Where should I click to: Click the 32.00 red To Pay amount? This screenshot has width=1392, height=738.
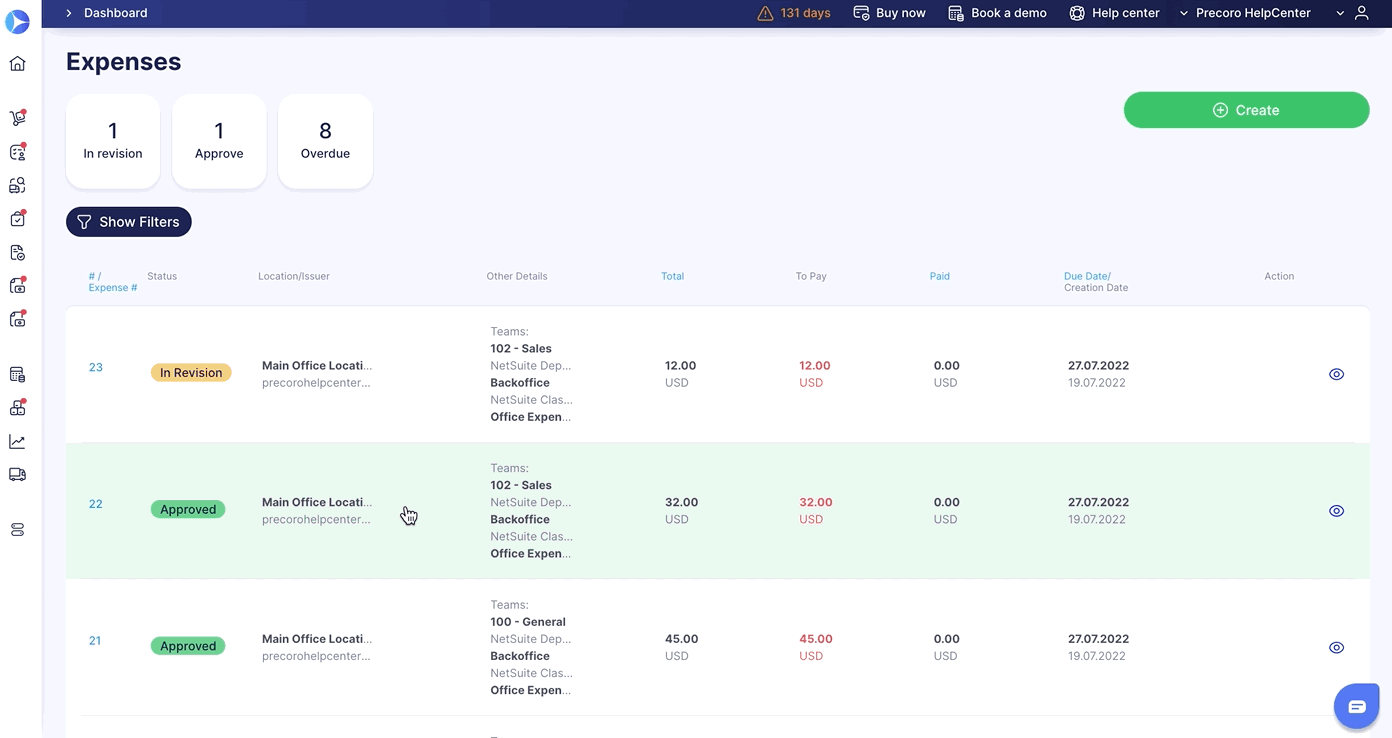pos(815,503)
